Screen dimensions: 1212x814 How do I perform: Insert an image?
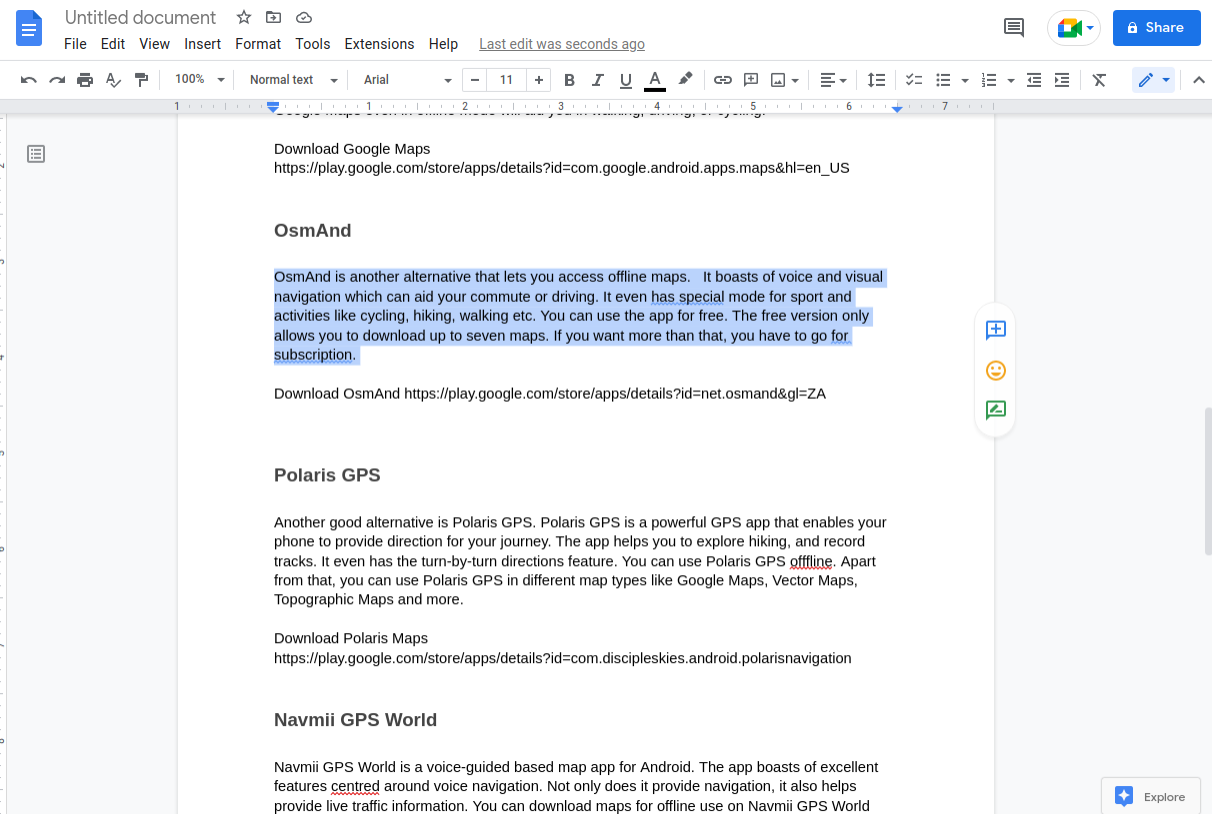[779, 79]
